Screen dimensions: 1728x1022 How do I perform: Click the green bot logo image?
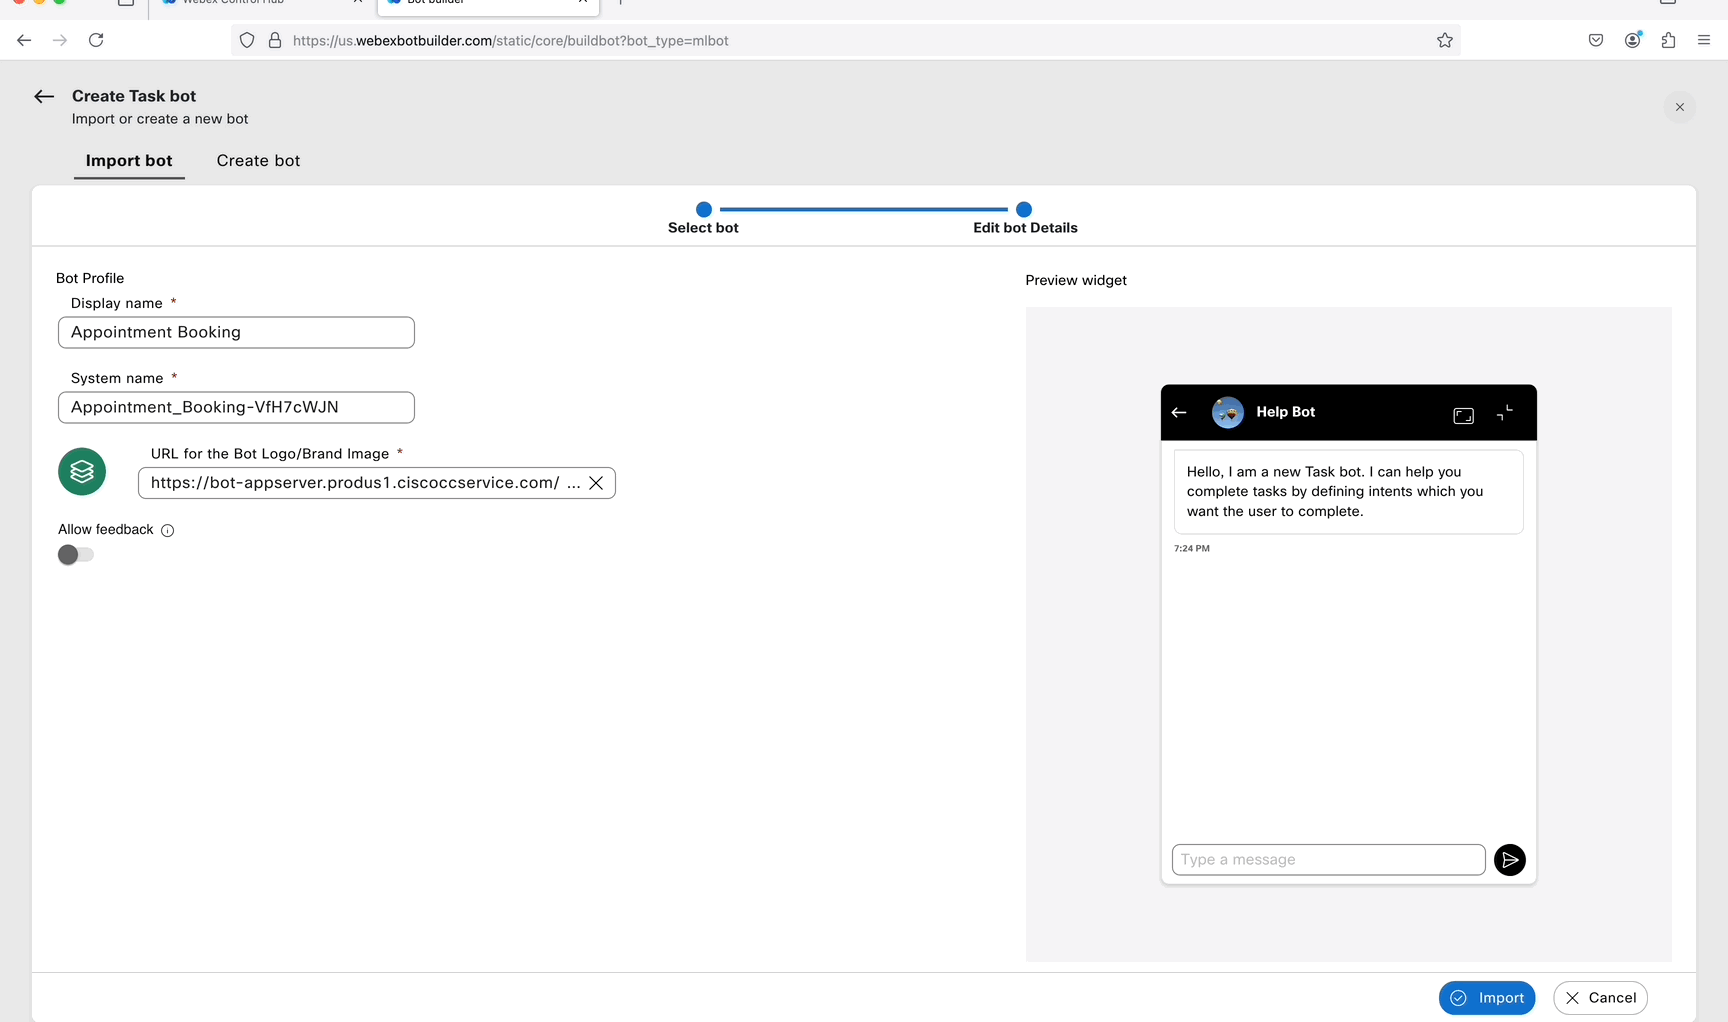[x=82, y=472]
